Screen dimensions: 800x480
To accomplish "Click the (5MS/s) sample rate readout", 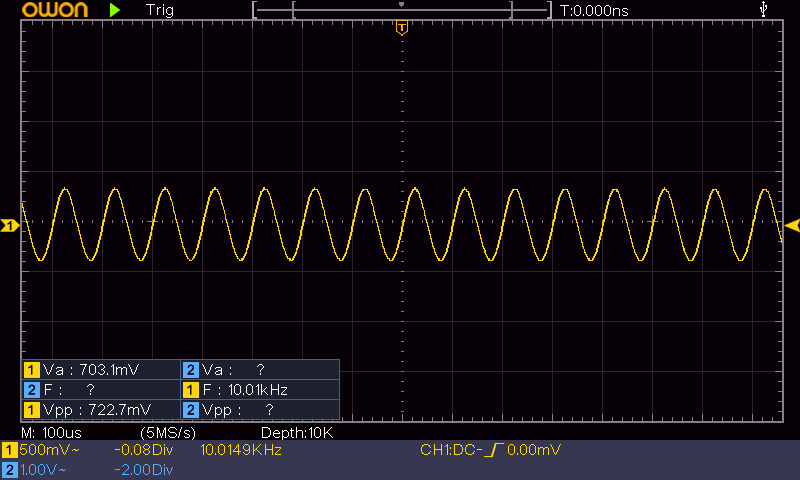I will click(x=168, y=433).
